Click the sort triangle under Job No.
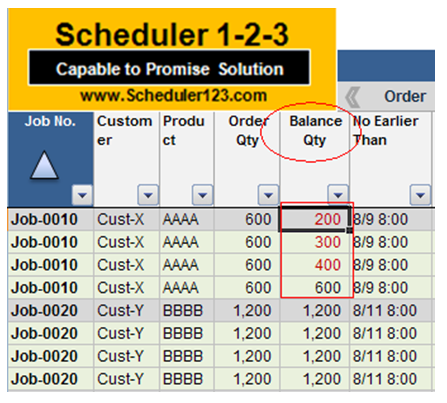This screenshot has width=447, height=403. [44, 165]
